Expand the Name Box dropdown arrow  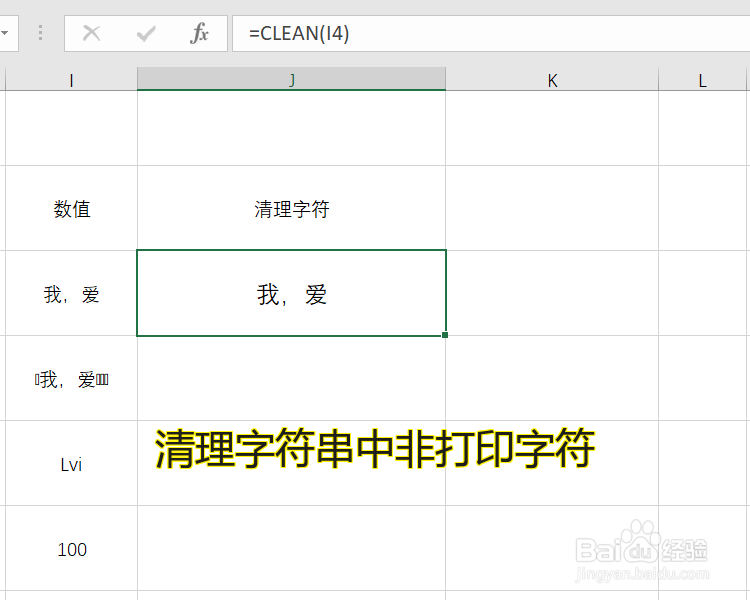click(5, 33)
